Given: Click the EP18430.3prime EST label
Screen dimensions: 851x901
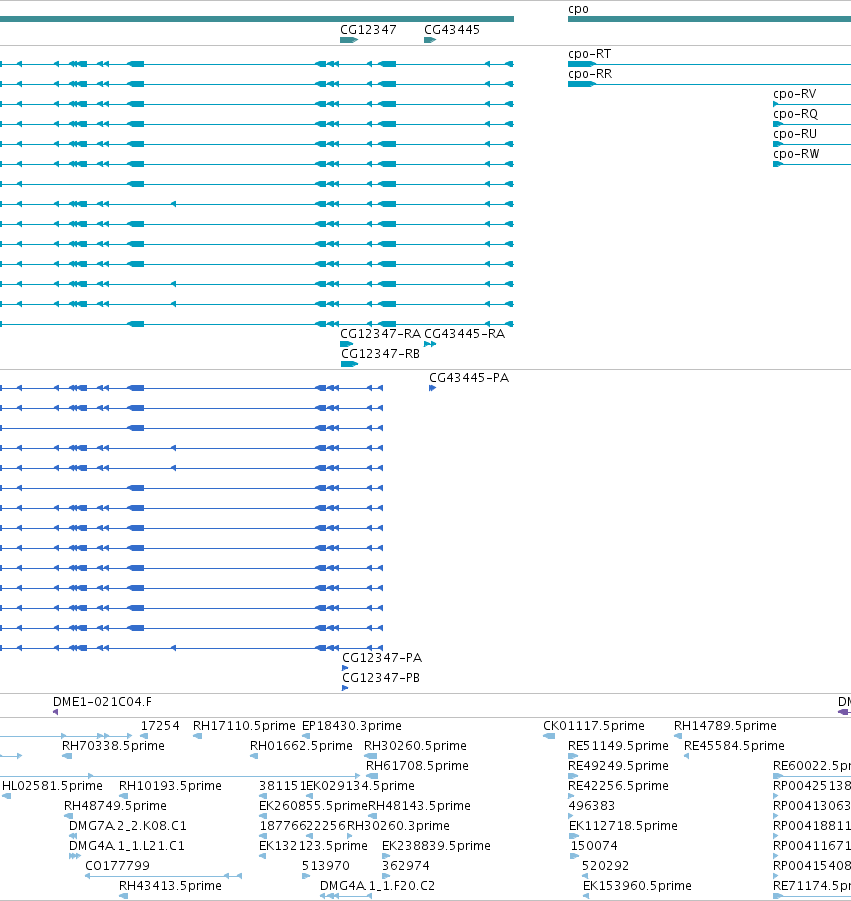Looking at the screenshot, I should coord(352,726).
